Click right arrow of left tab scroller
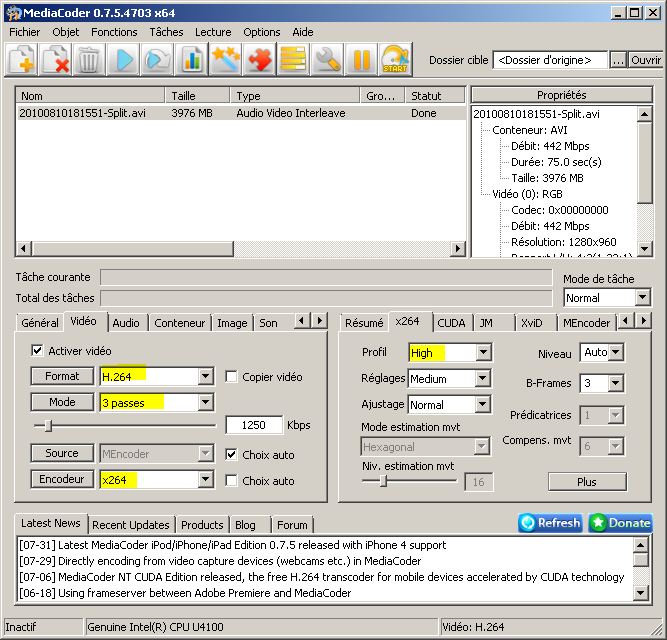 point(320,320)
